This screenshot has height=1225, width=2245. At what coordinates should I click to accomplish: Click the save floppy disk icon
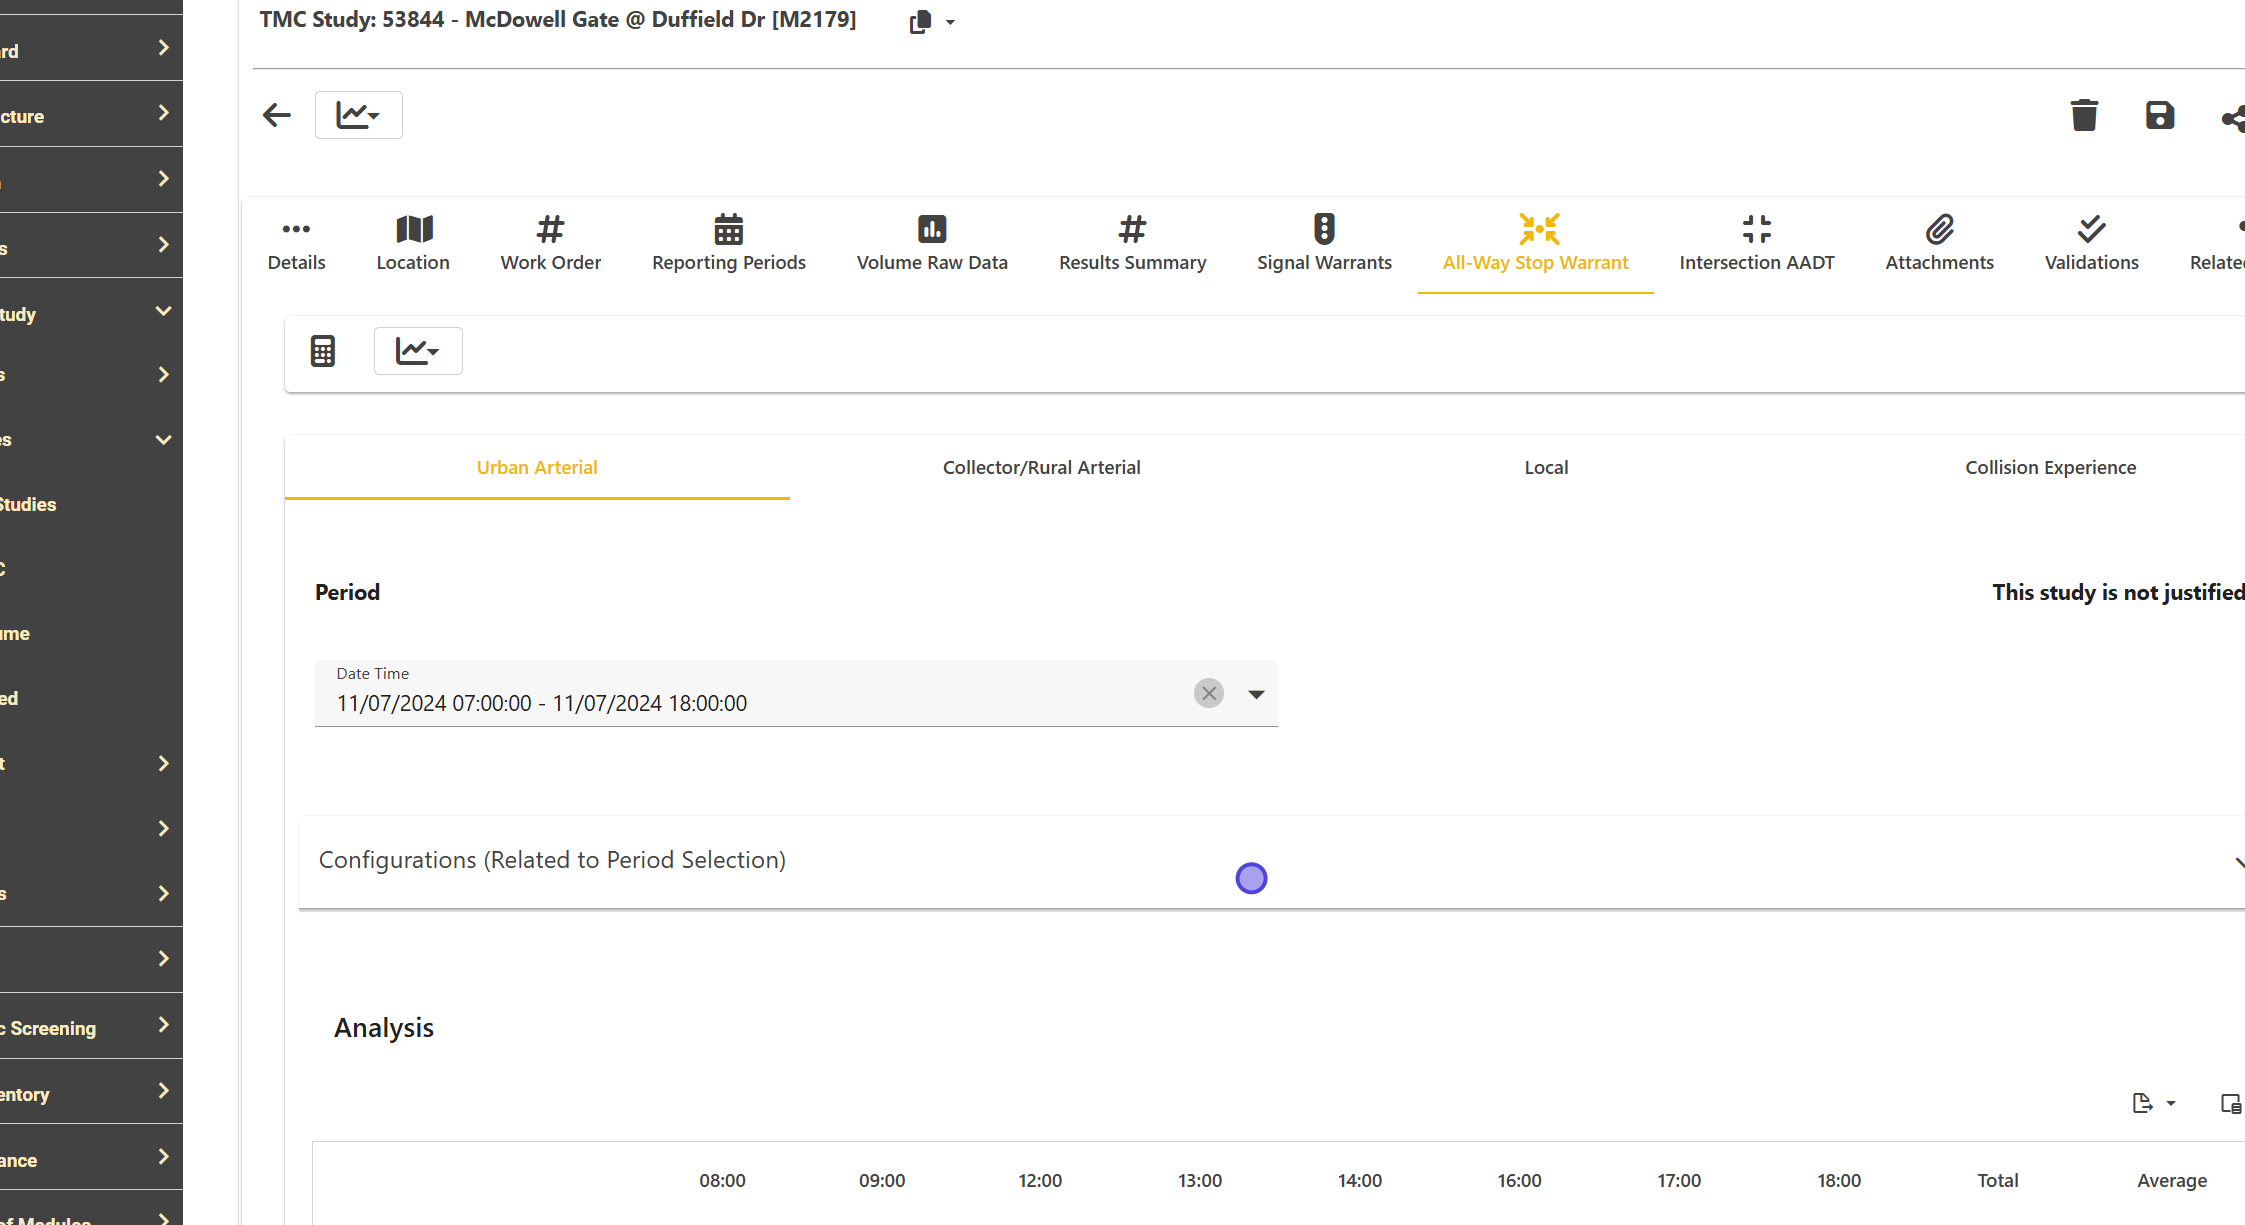coord(2160,116)
